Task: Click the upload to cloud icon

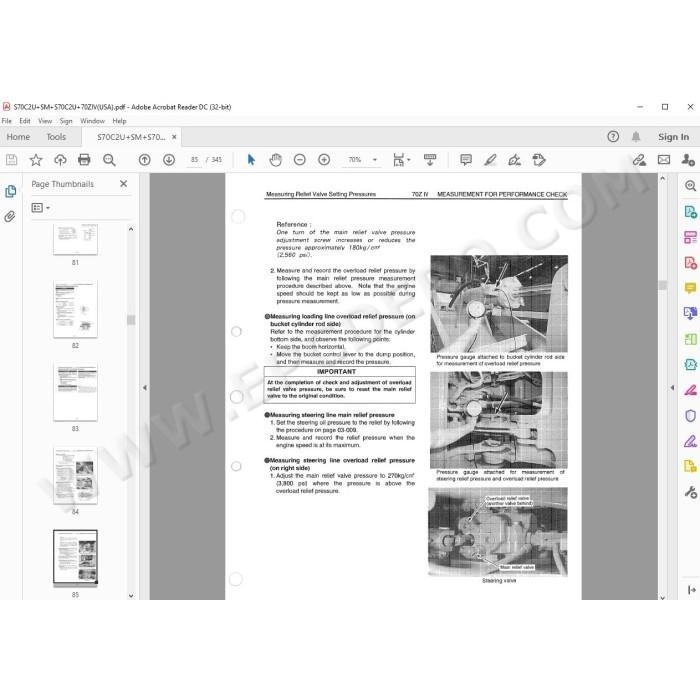Action: point(60,160)
